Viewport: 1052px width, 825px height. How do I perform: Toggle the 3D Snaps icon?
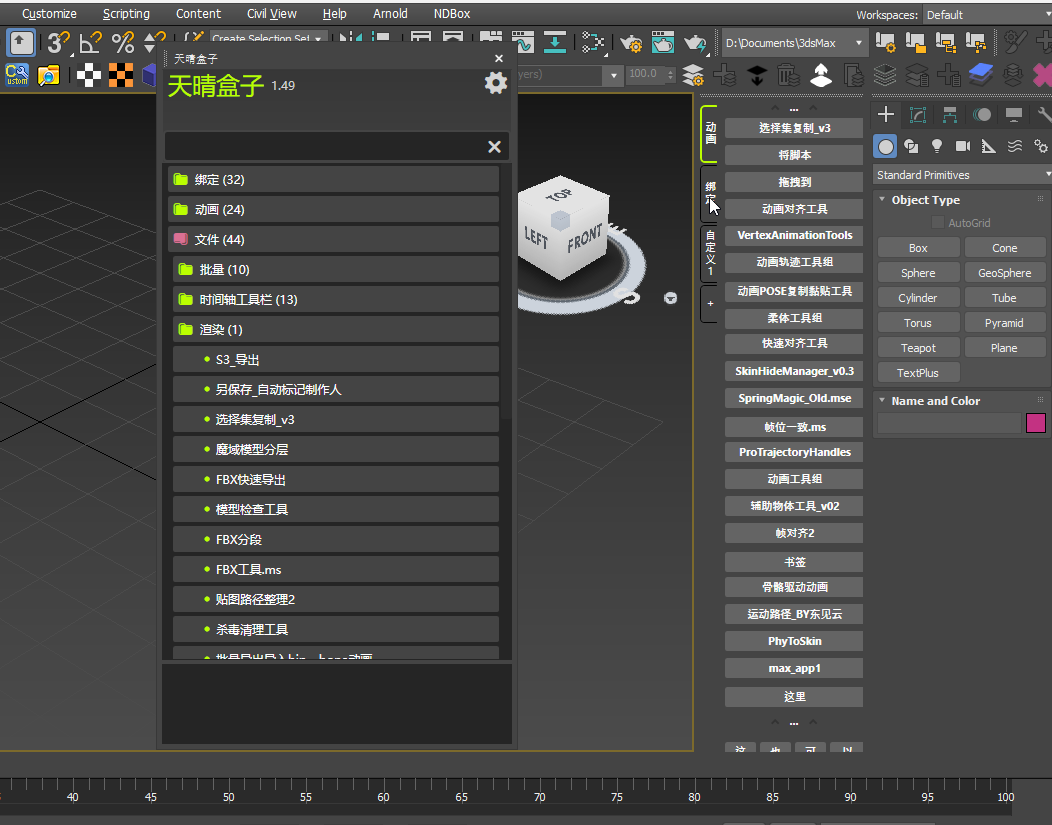(58, 43)
